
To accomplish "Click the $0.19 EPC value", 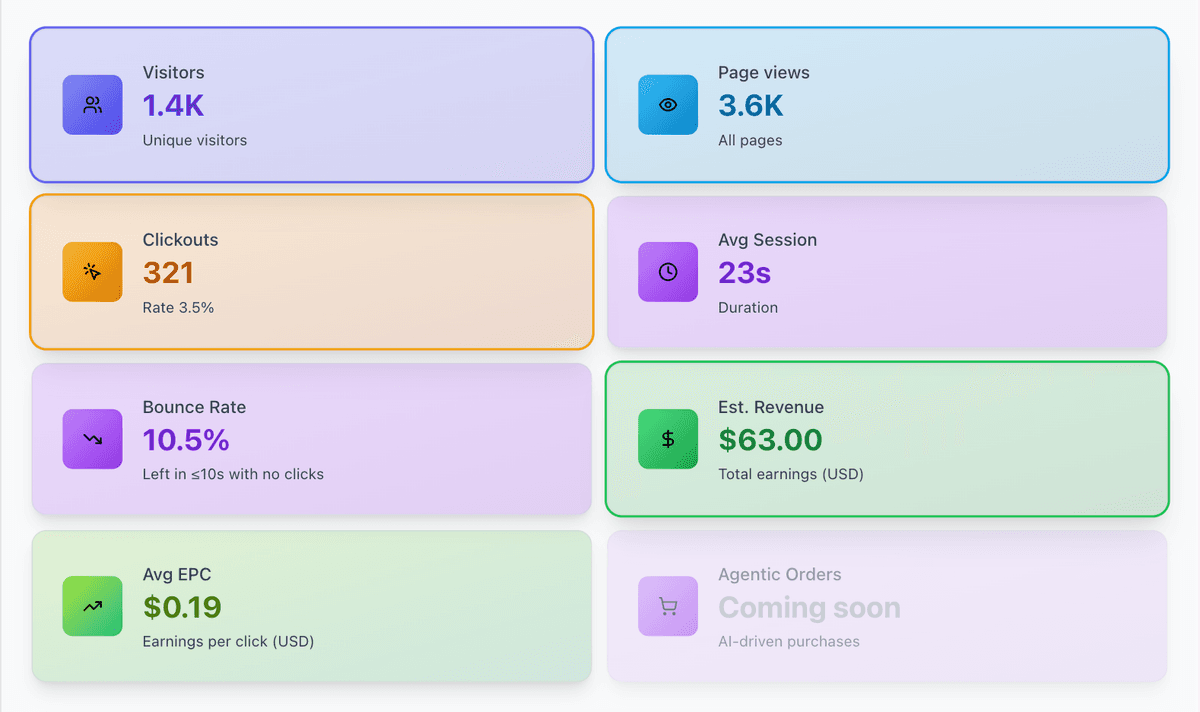I will click(x=182, y=606).
